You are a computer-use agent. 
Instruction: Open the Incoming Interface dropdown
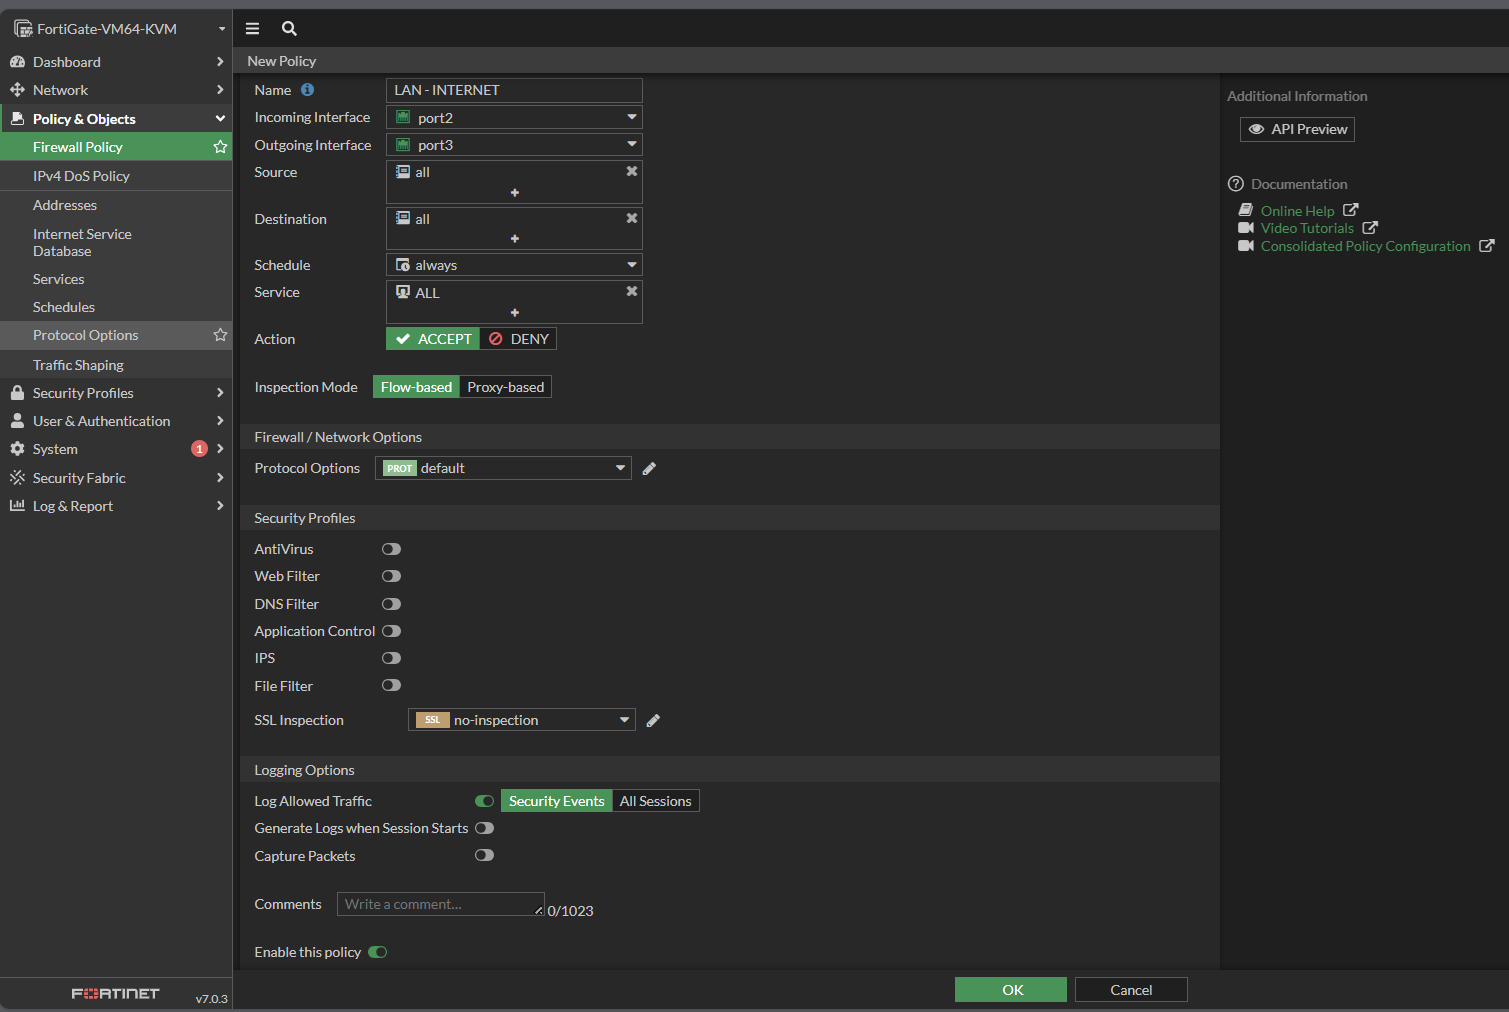pos(514,118)
